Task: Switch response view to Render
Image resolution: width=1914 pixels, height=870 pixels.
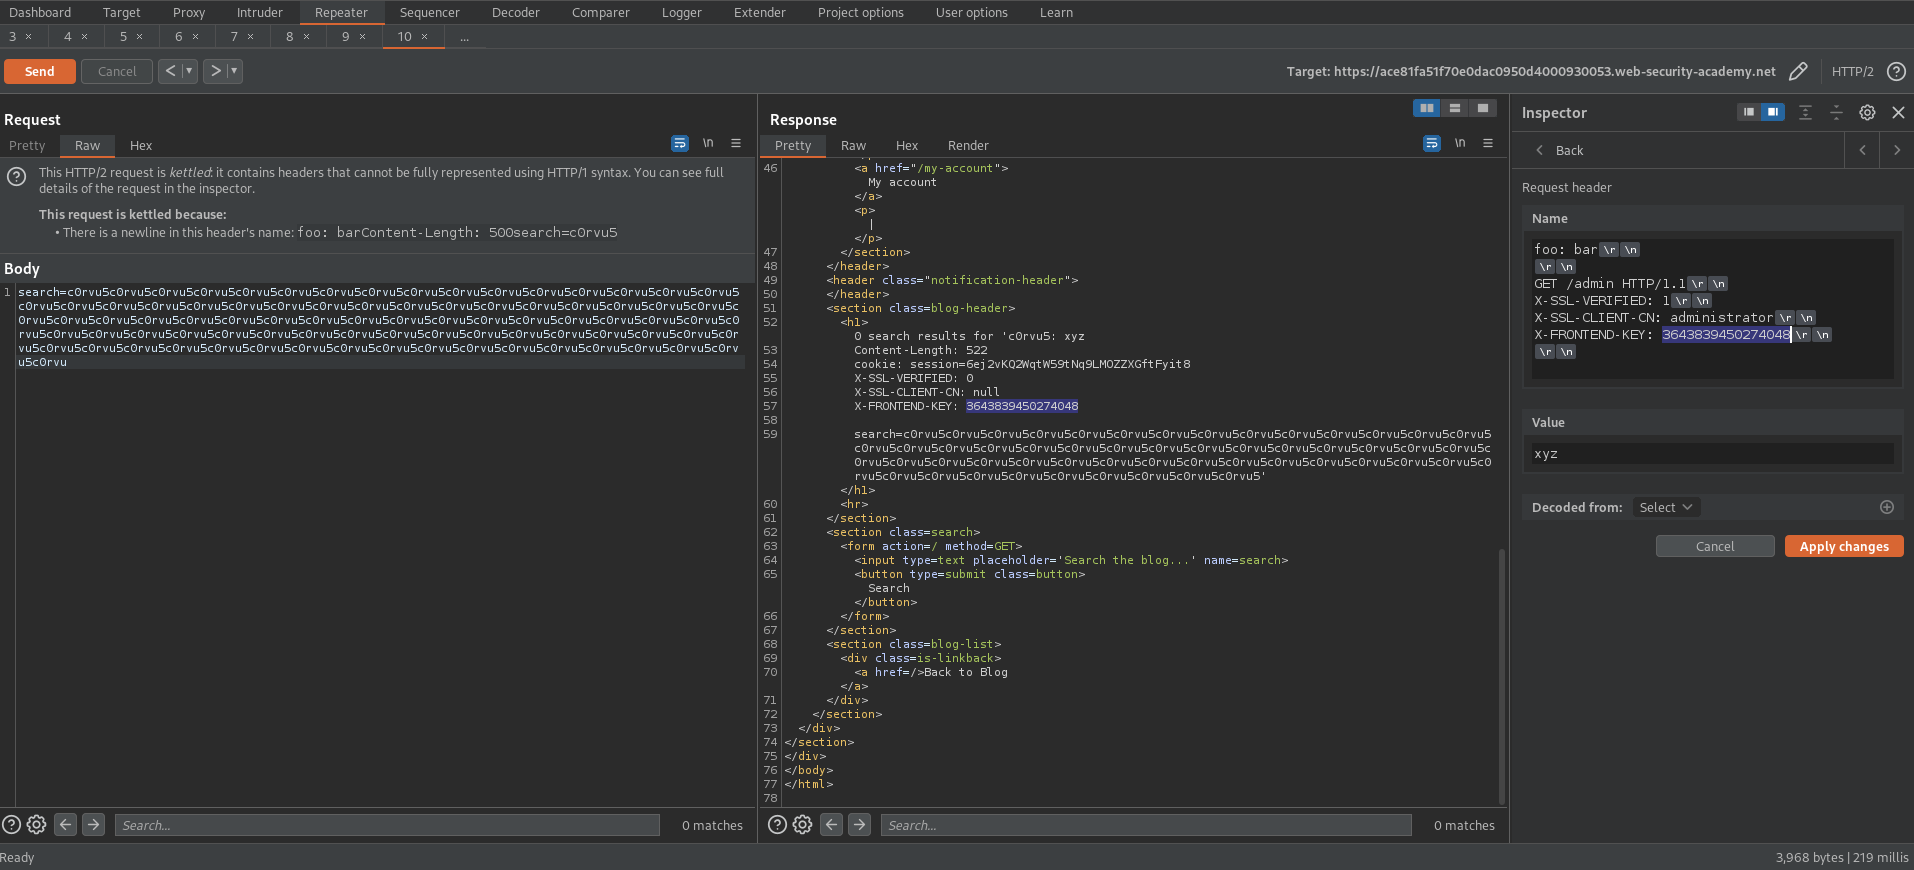Action: [x=968, y=145]
